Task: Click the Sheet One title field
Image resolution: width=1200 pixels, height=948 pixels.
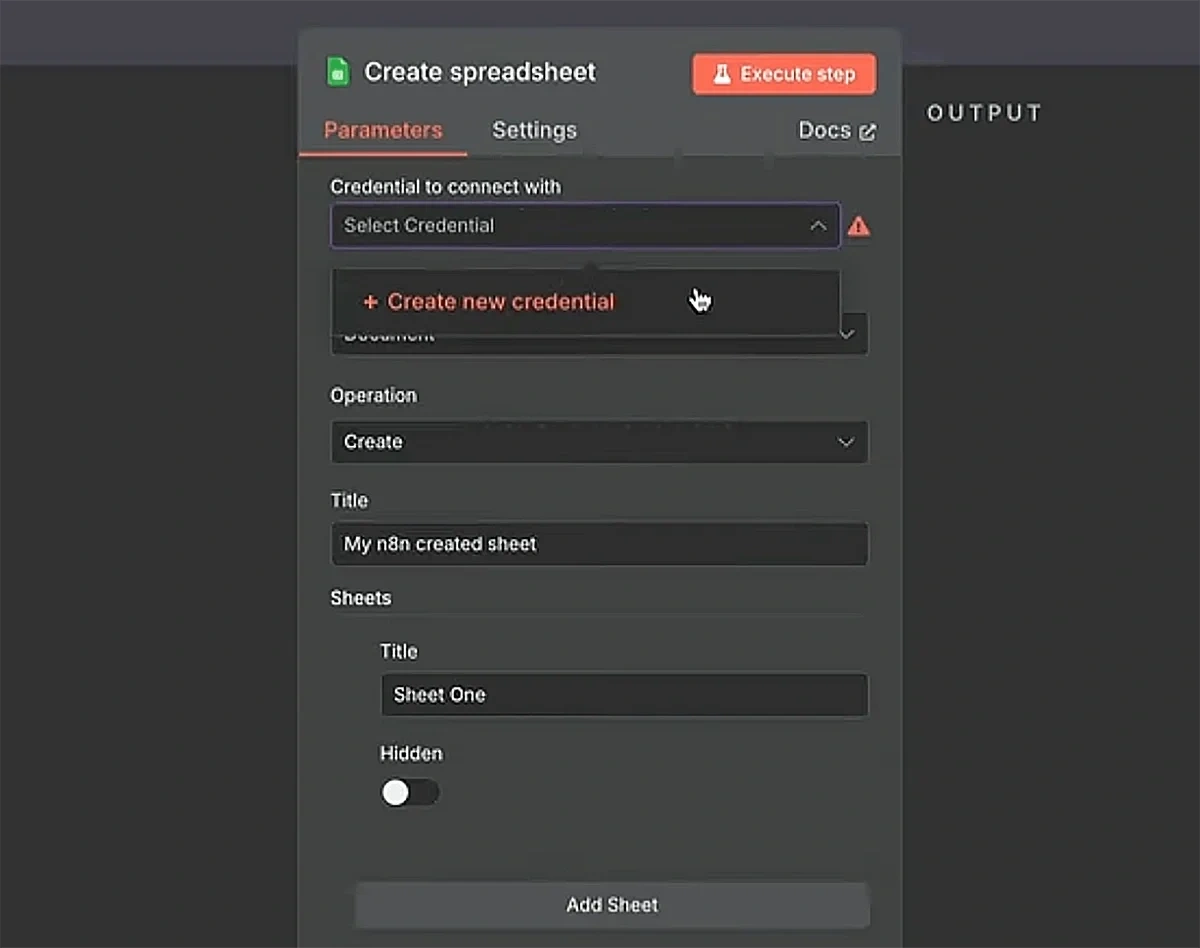Action: (x=624, y=694)
